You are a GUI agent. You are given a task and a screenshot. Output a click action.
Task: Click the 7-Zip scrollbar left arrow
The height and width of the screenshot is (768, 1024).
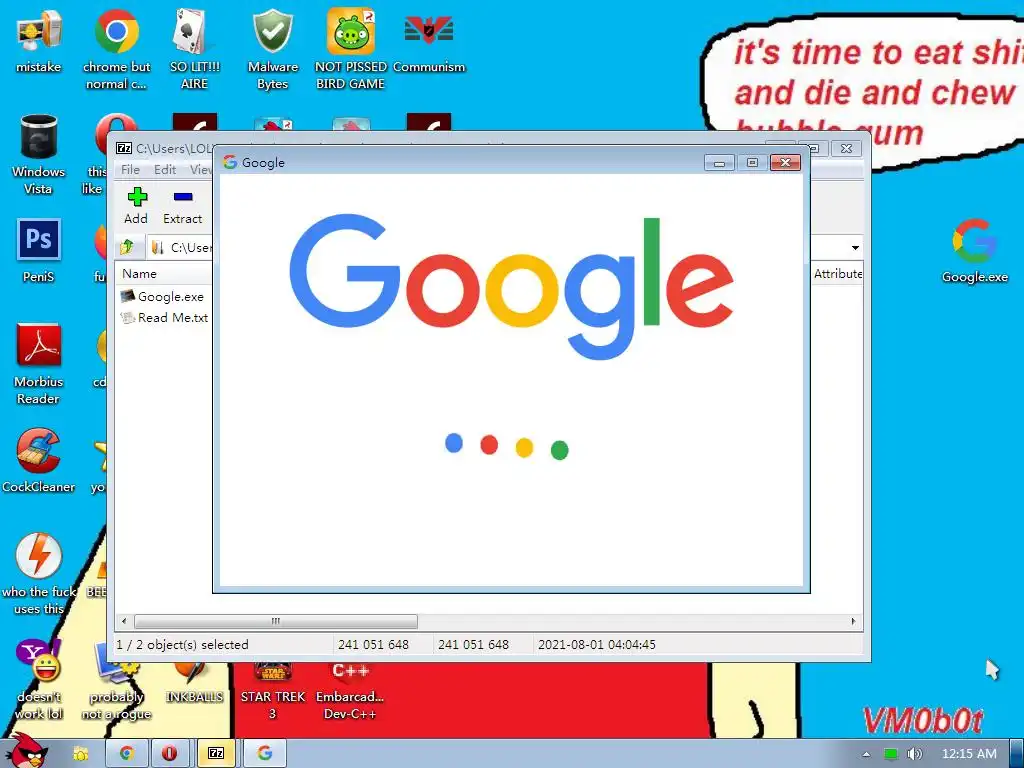click(x=125, y=621)
